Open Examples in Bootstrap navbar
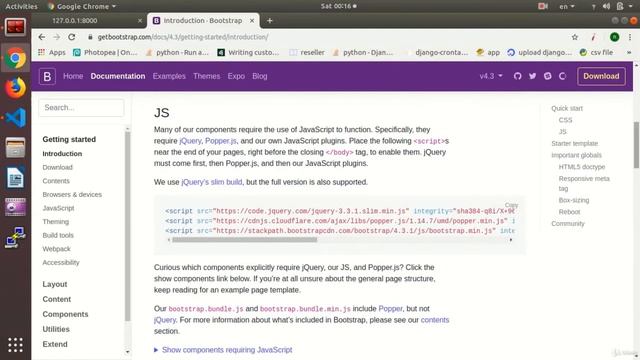640x360 pixels. [169, 76]
